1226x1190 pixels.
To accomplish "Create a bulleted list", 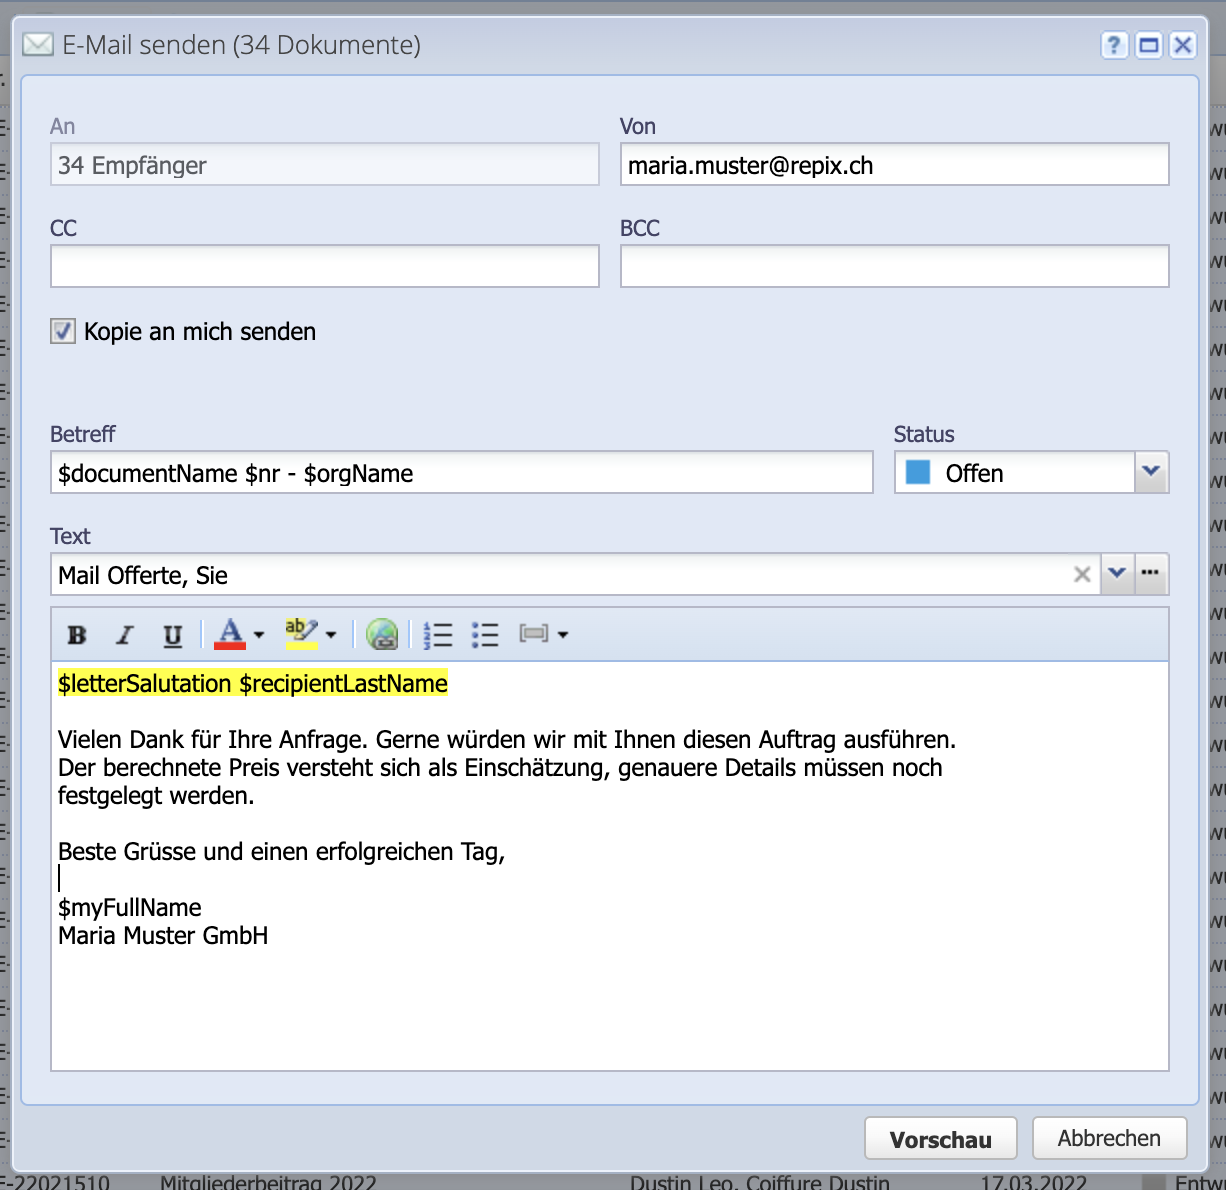I will click(x=485, y=634).
